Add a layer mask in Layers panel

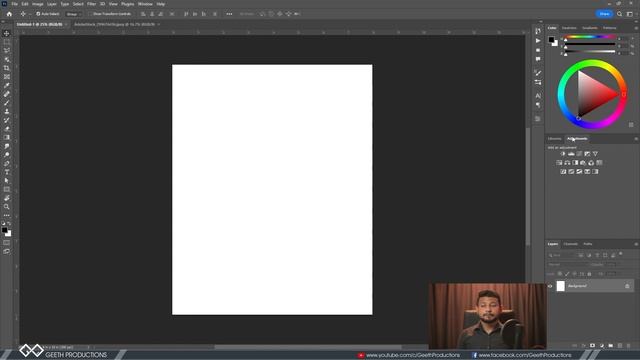(x=592, y=346)
